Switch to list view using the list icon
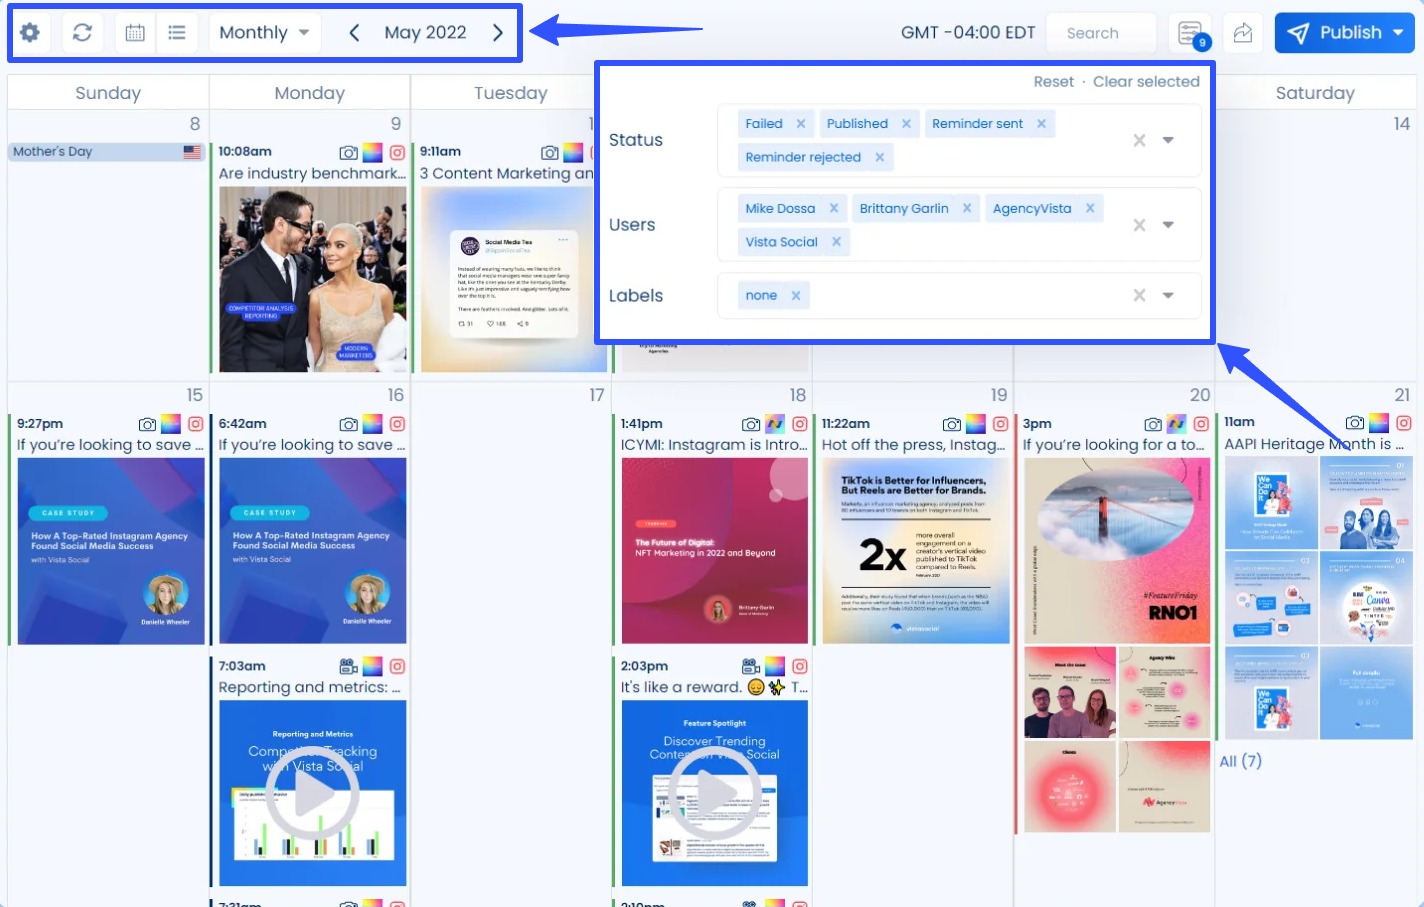Screen dimensions: 1424x907 pos(177,32)
